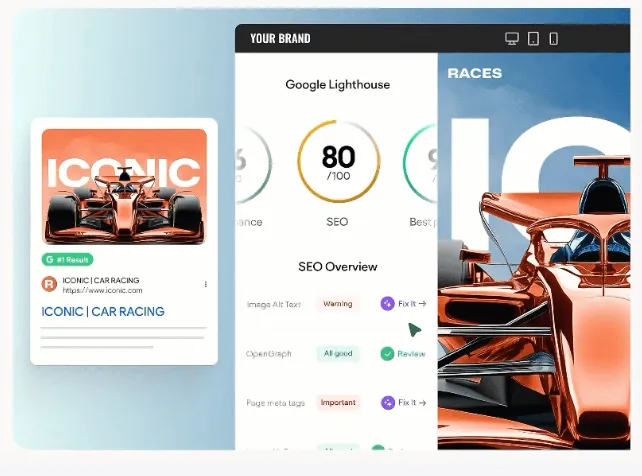Click the SEO Overview heading

click(338, 267)
